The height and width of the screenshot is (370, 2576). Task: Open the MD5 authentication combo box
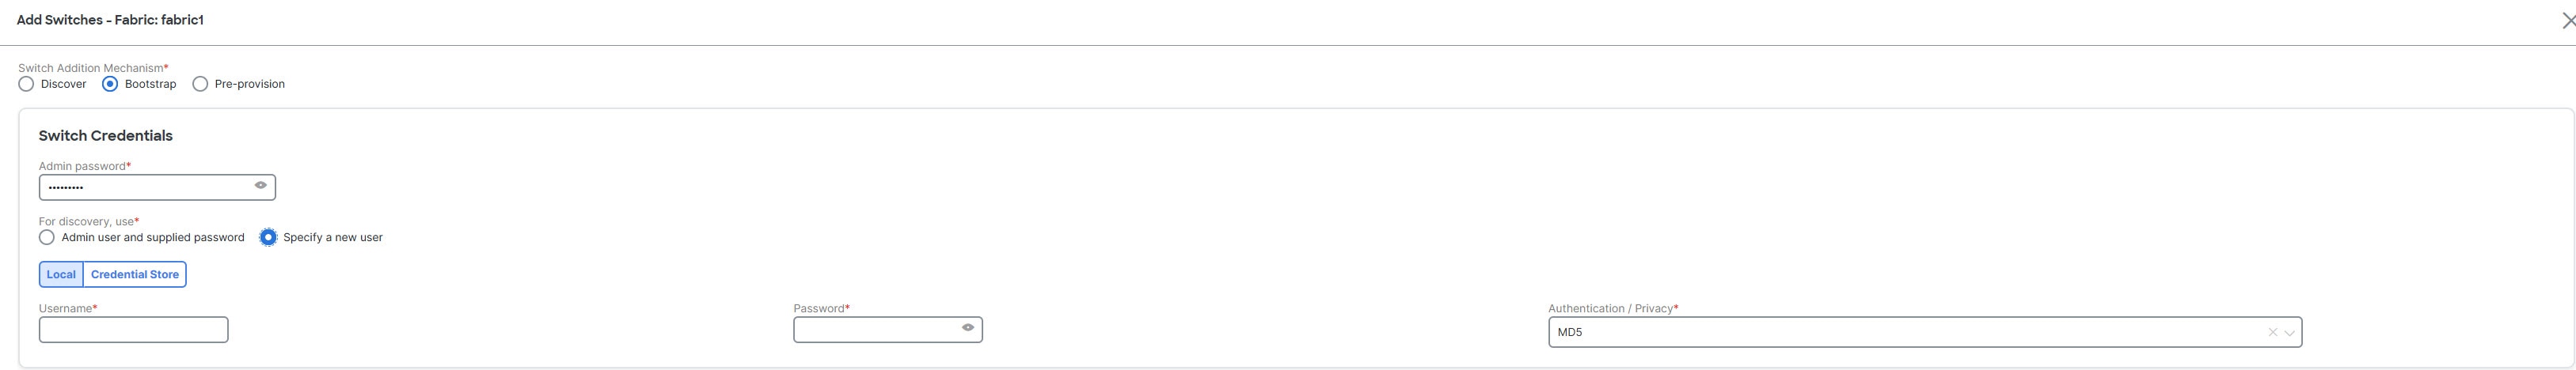1924,332
